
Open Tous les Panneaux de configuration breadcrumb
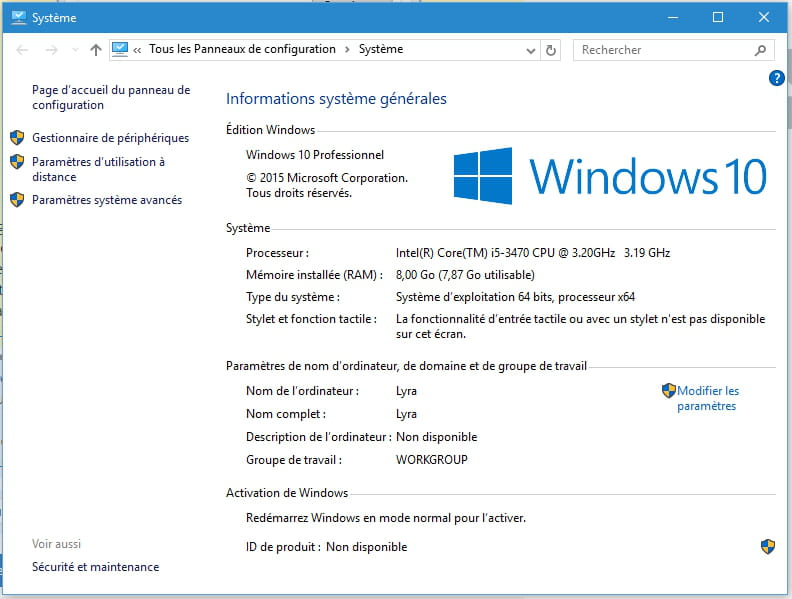coord(242,49)
